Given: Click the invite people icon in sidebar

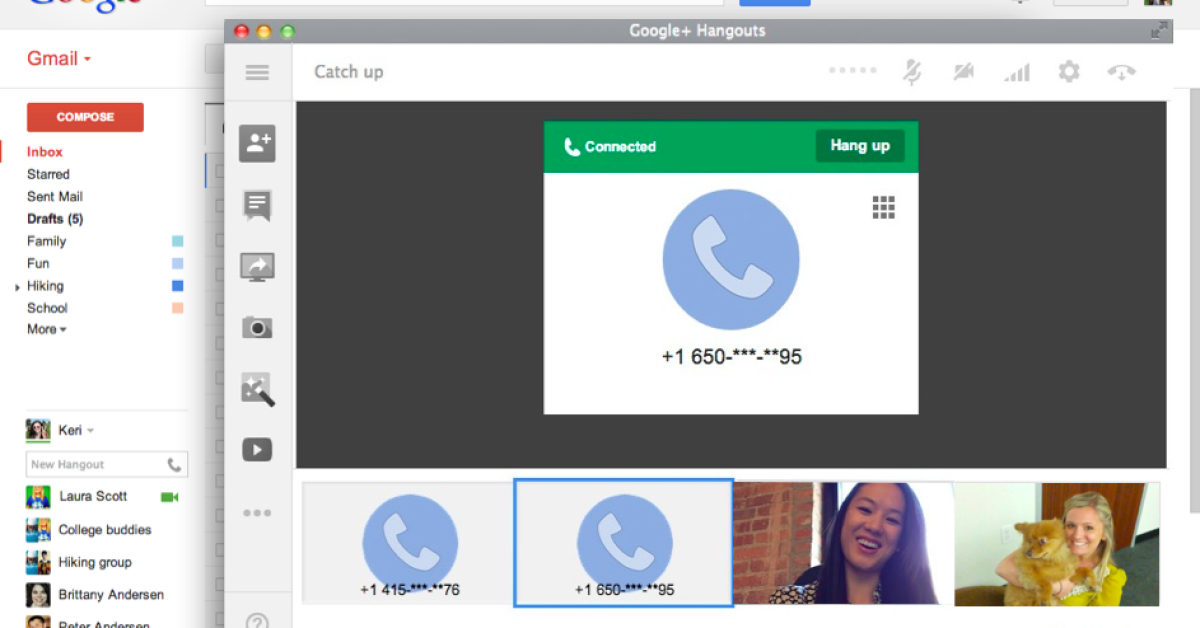Looking at the screenshot, I should [x=257, y=144].
